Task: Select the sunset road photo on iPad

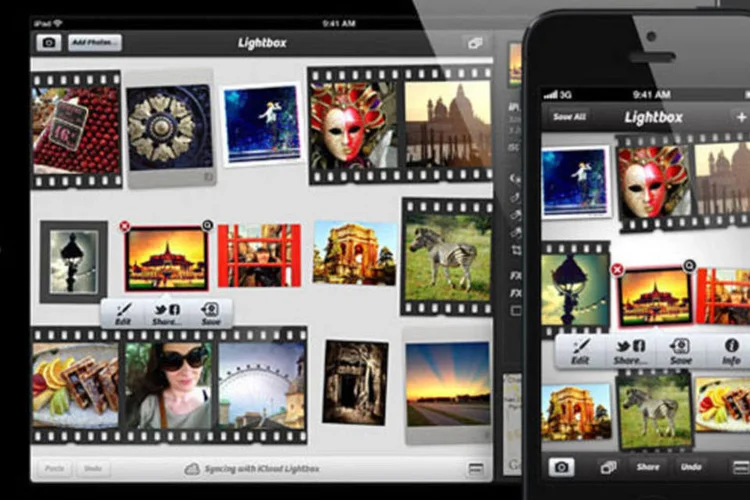Action: coord(448,384)
